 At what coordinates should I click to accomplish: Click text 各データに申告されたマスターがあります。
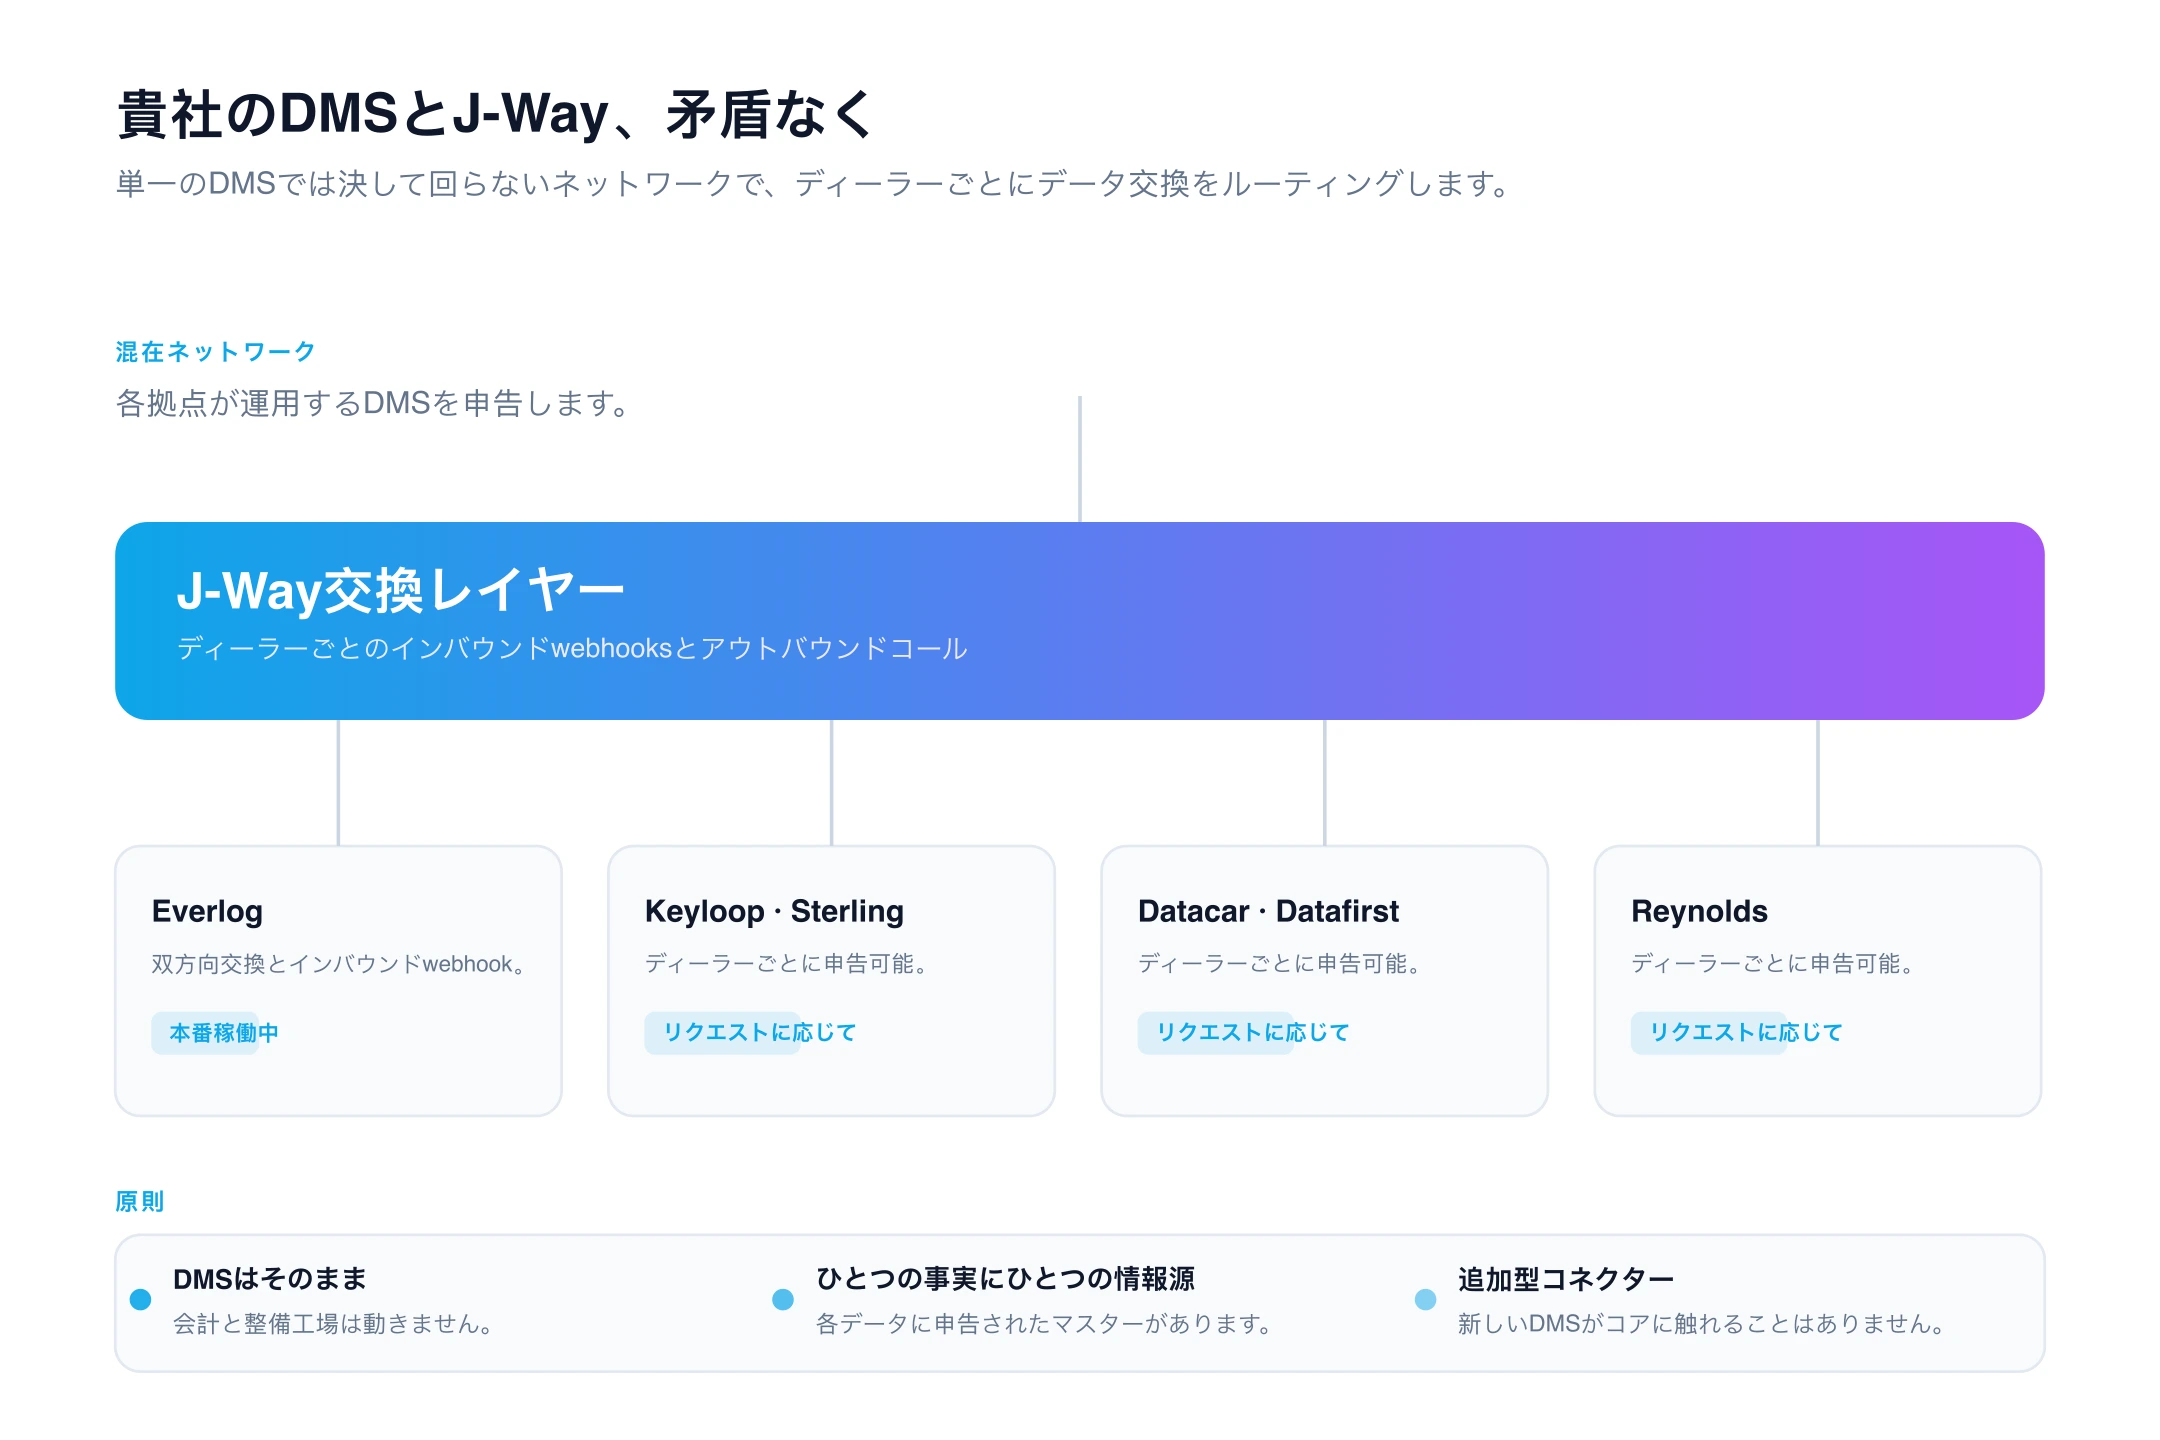[x=1043, y=1324]
